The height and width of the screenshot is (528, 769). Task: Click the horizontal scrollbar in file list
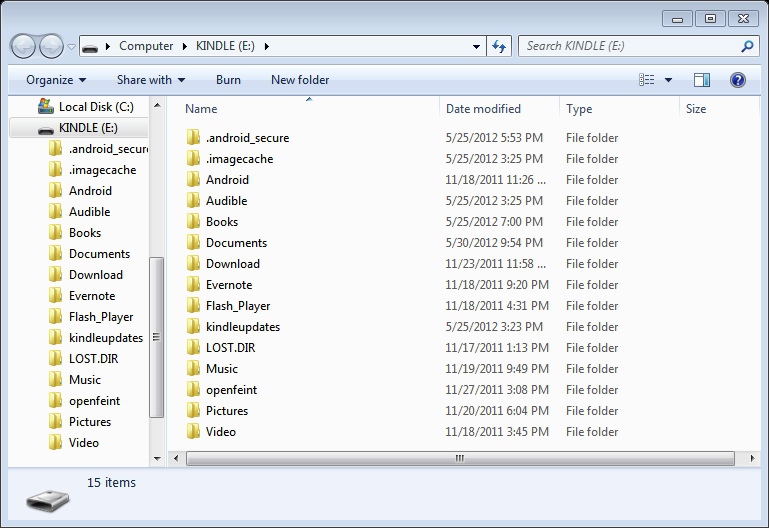point(460,459)
